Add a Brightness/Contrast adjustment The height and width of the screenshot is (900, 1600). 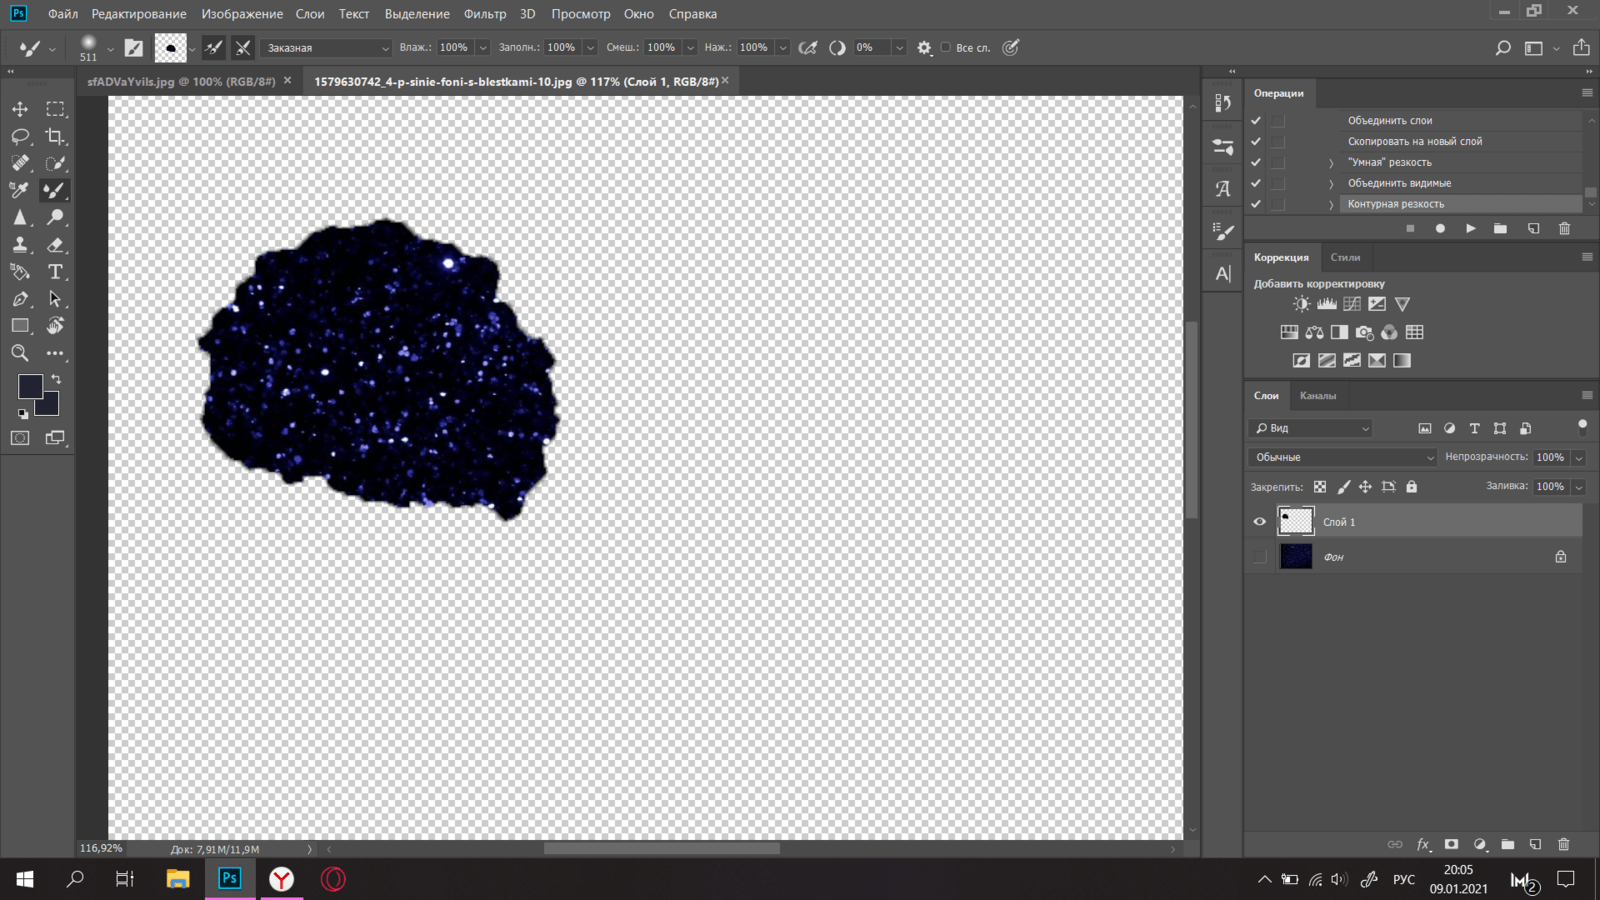1301,304
